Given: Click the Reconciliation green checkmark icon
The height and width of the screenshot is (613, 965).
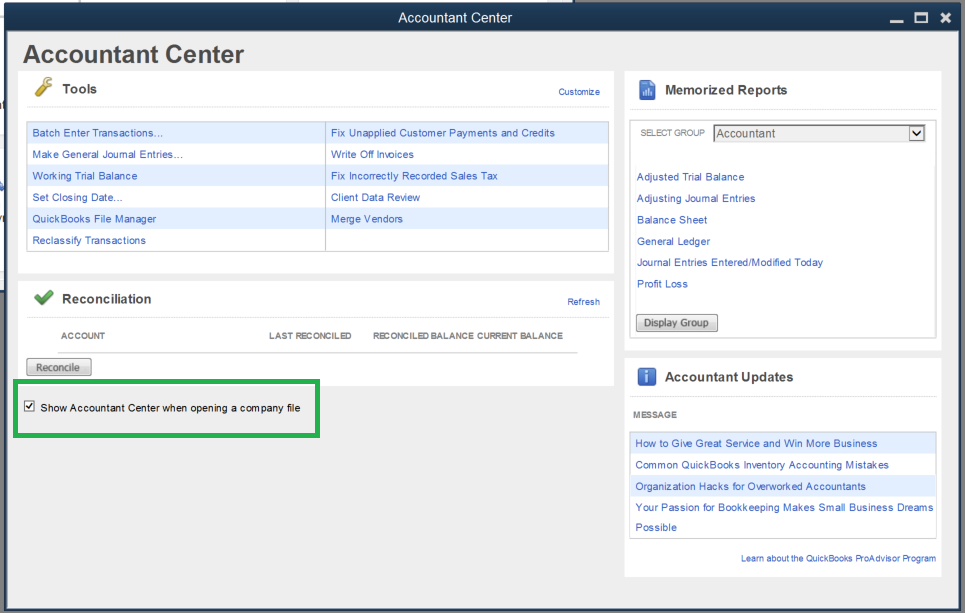Looking at the screenshot, I should coord(43,298).
